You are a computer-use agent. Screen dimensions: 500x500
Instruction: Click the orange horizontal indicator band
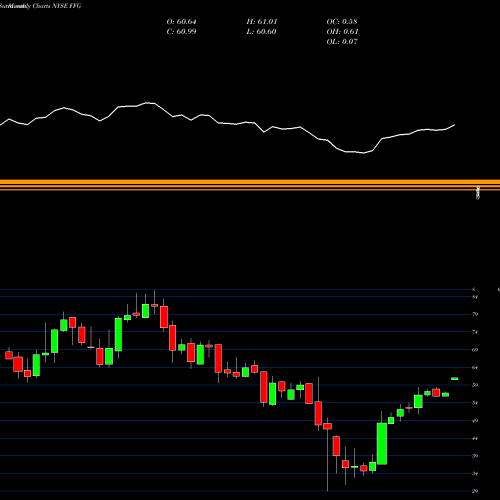tap(250, 185)
